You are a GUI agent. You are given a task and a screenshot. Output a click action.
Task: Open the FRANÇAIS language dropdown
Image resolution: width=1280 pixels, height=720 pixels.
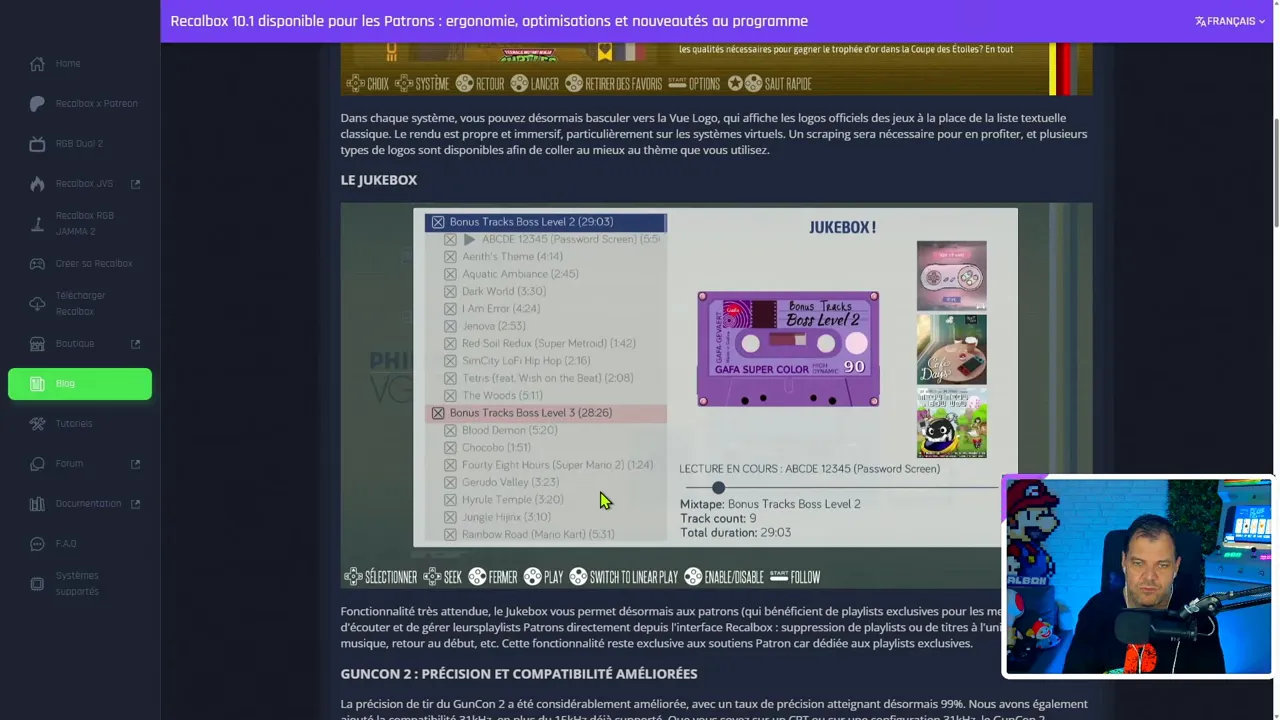1230,21
